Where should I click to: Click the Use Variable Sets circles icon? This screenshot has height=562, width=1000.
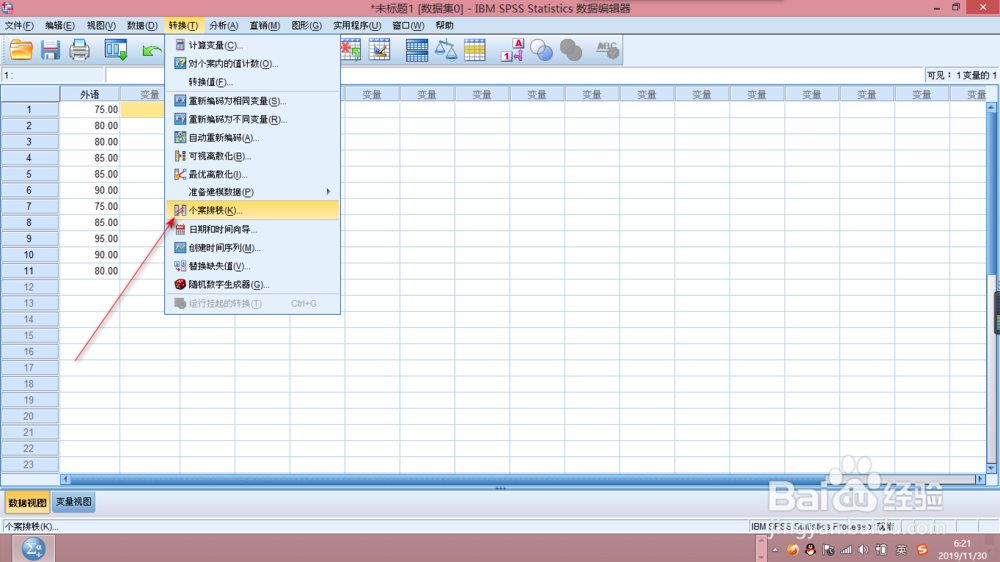541,50
